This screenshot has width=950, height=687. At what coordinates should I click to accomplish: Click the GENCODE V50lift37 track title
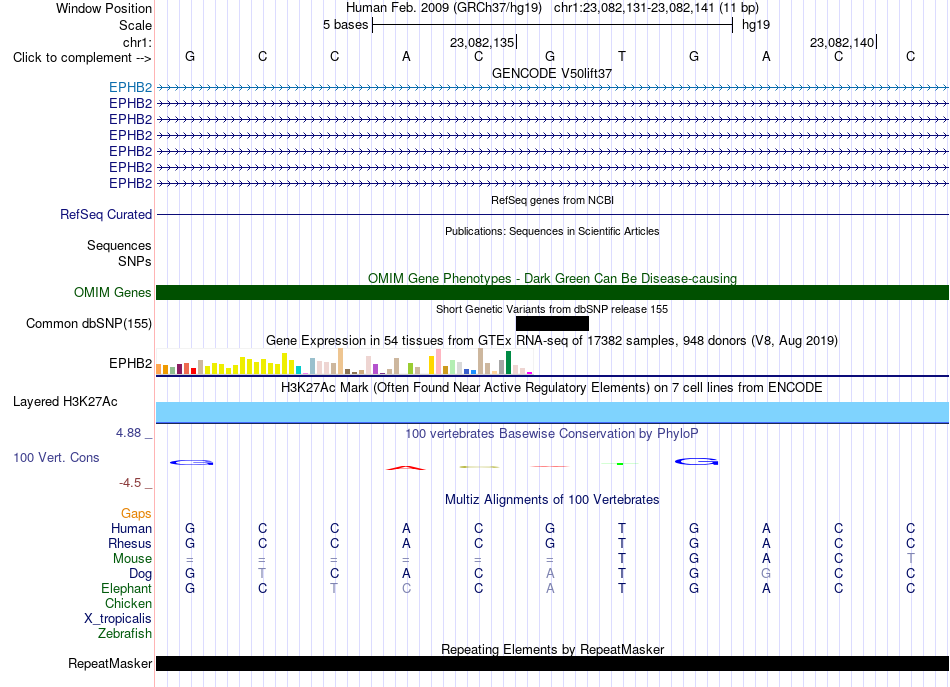coord(552,73)
